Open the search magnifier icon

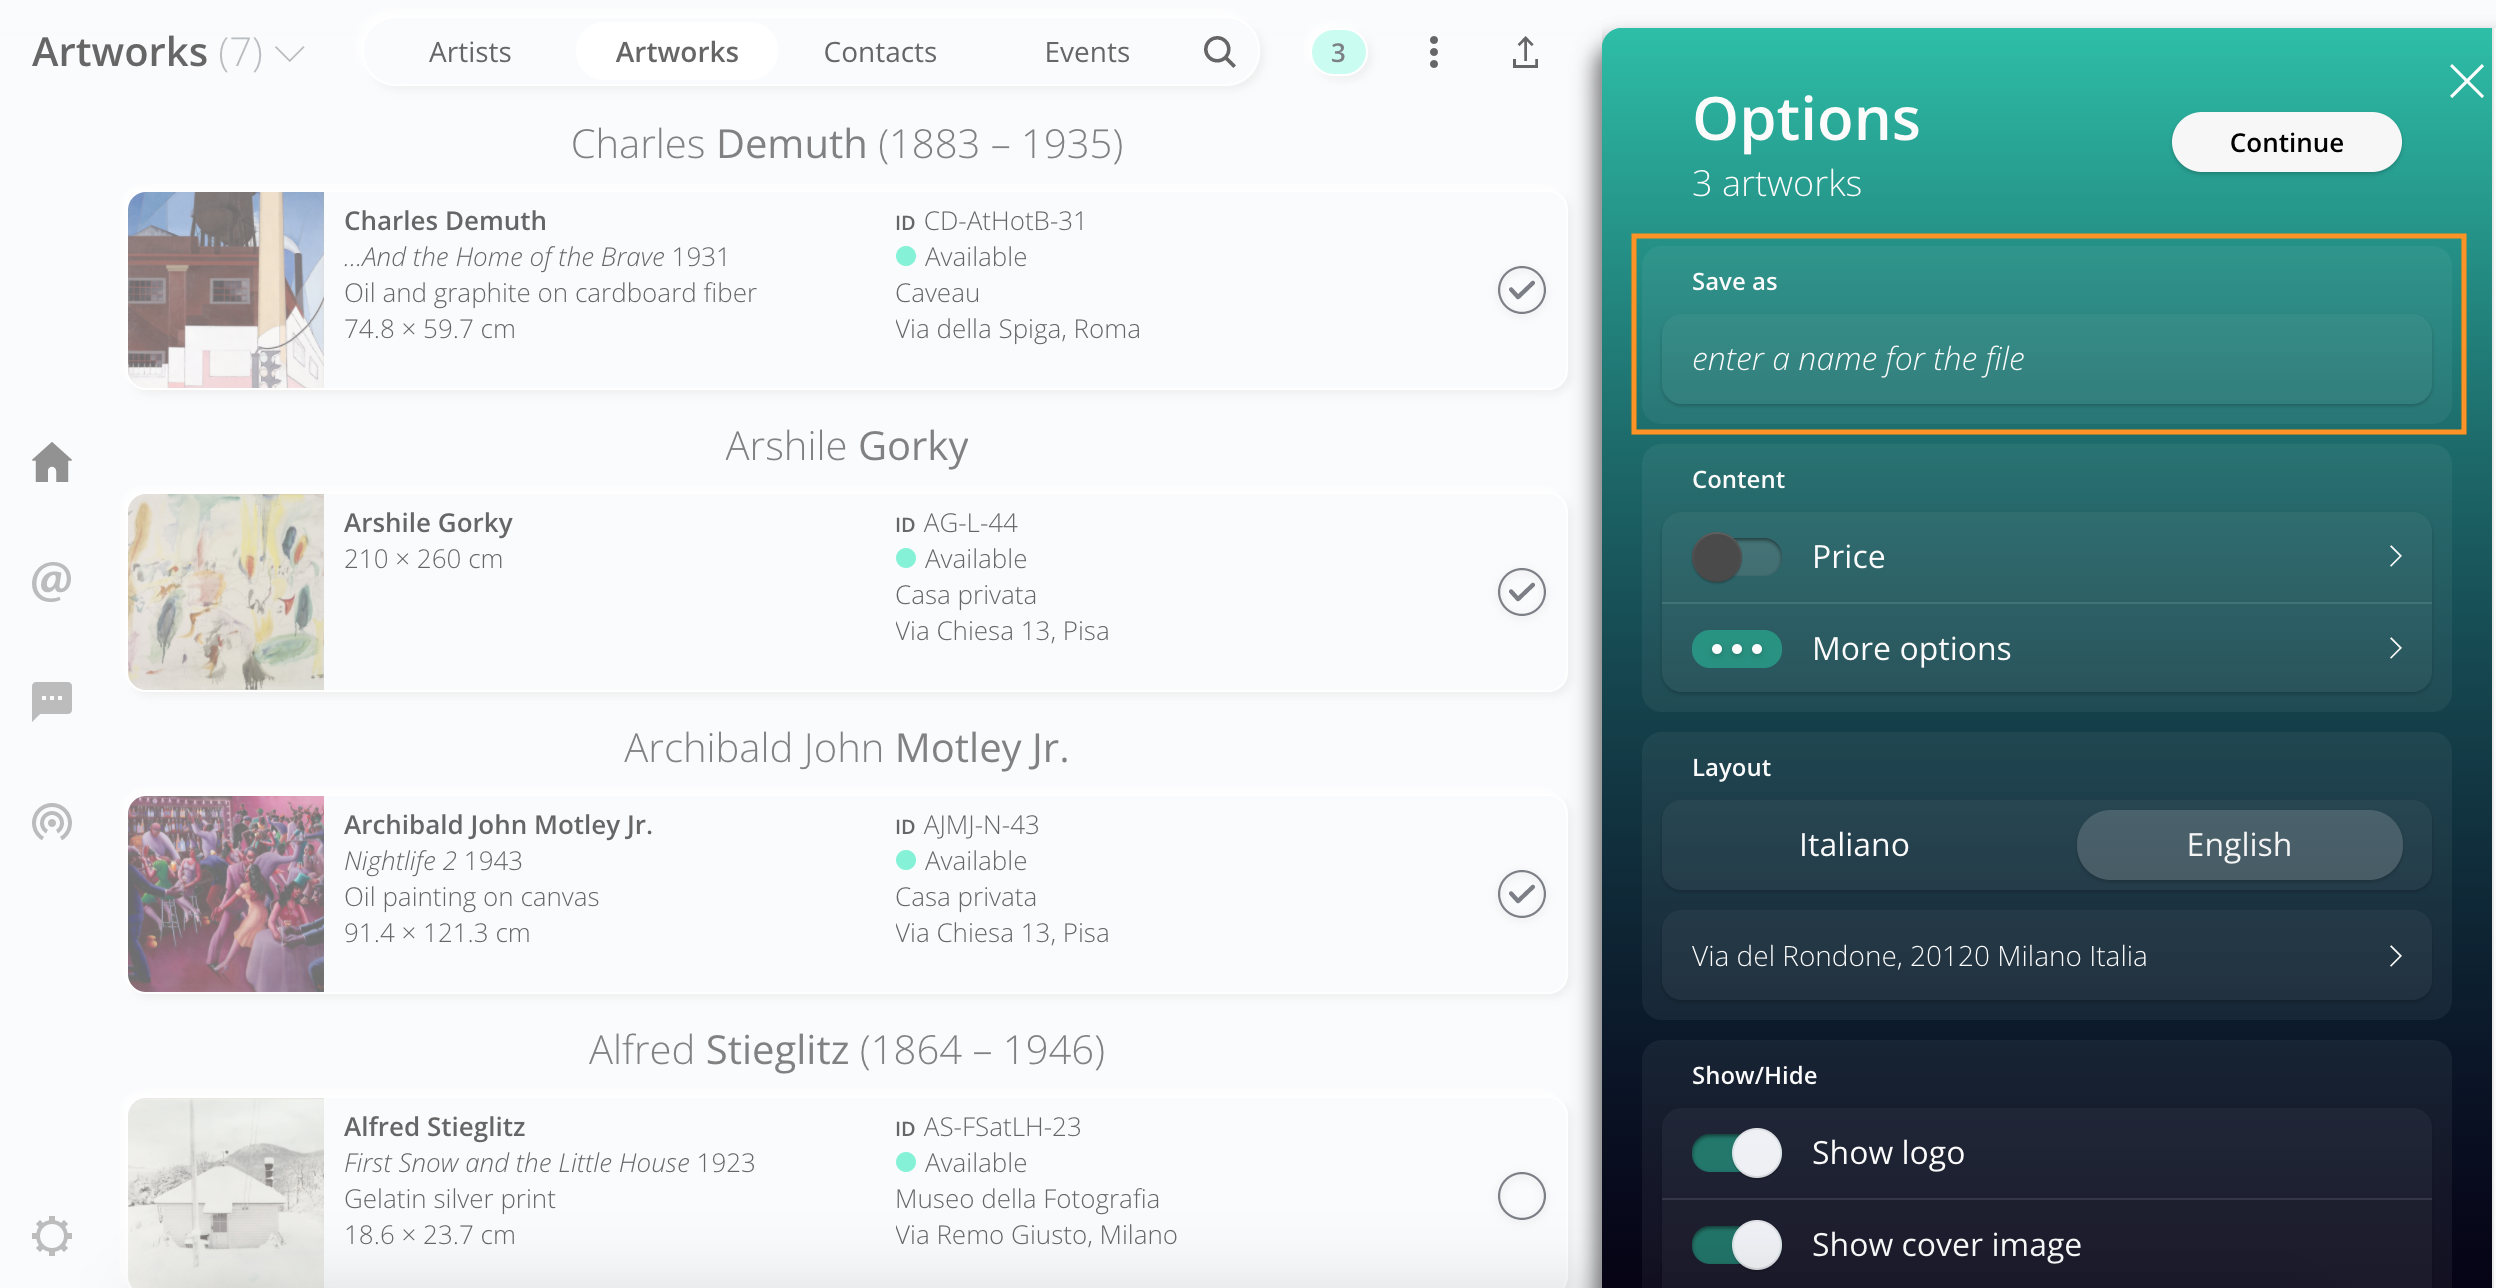[1219, 52]
